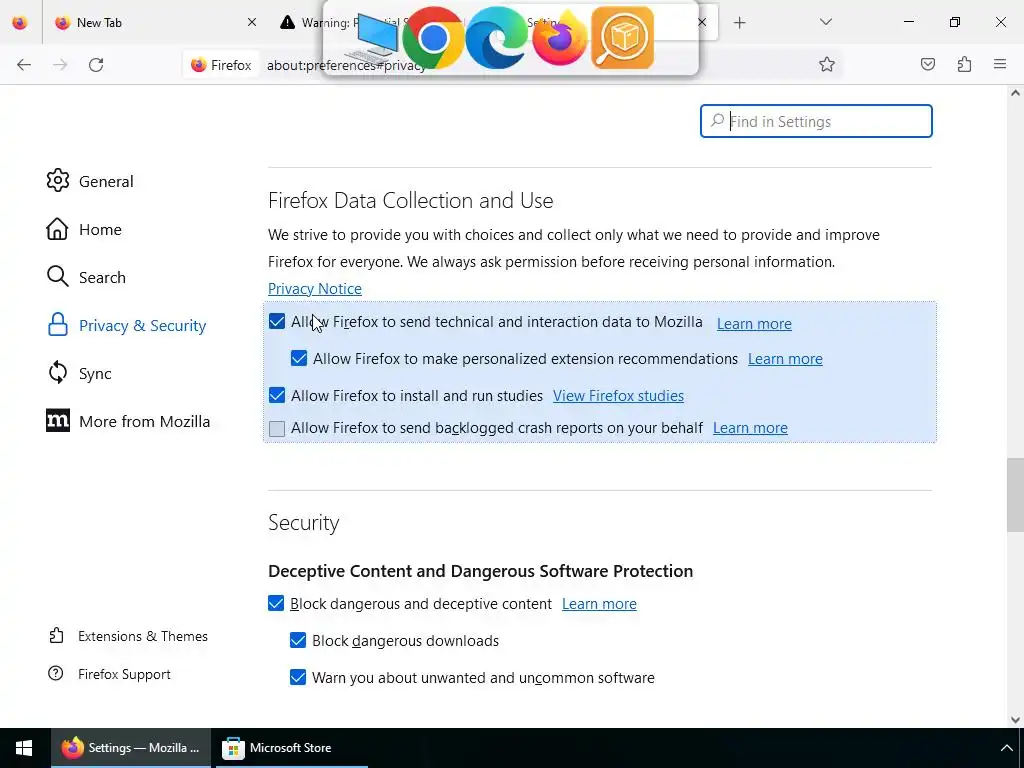Click the reload page icon
This screenshot has height=768, width=1024.
(x=96, y=65)
